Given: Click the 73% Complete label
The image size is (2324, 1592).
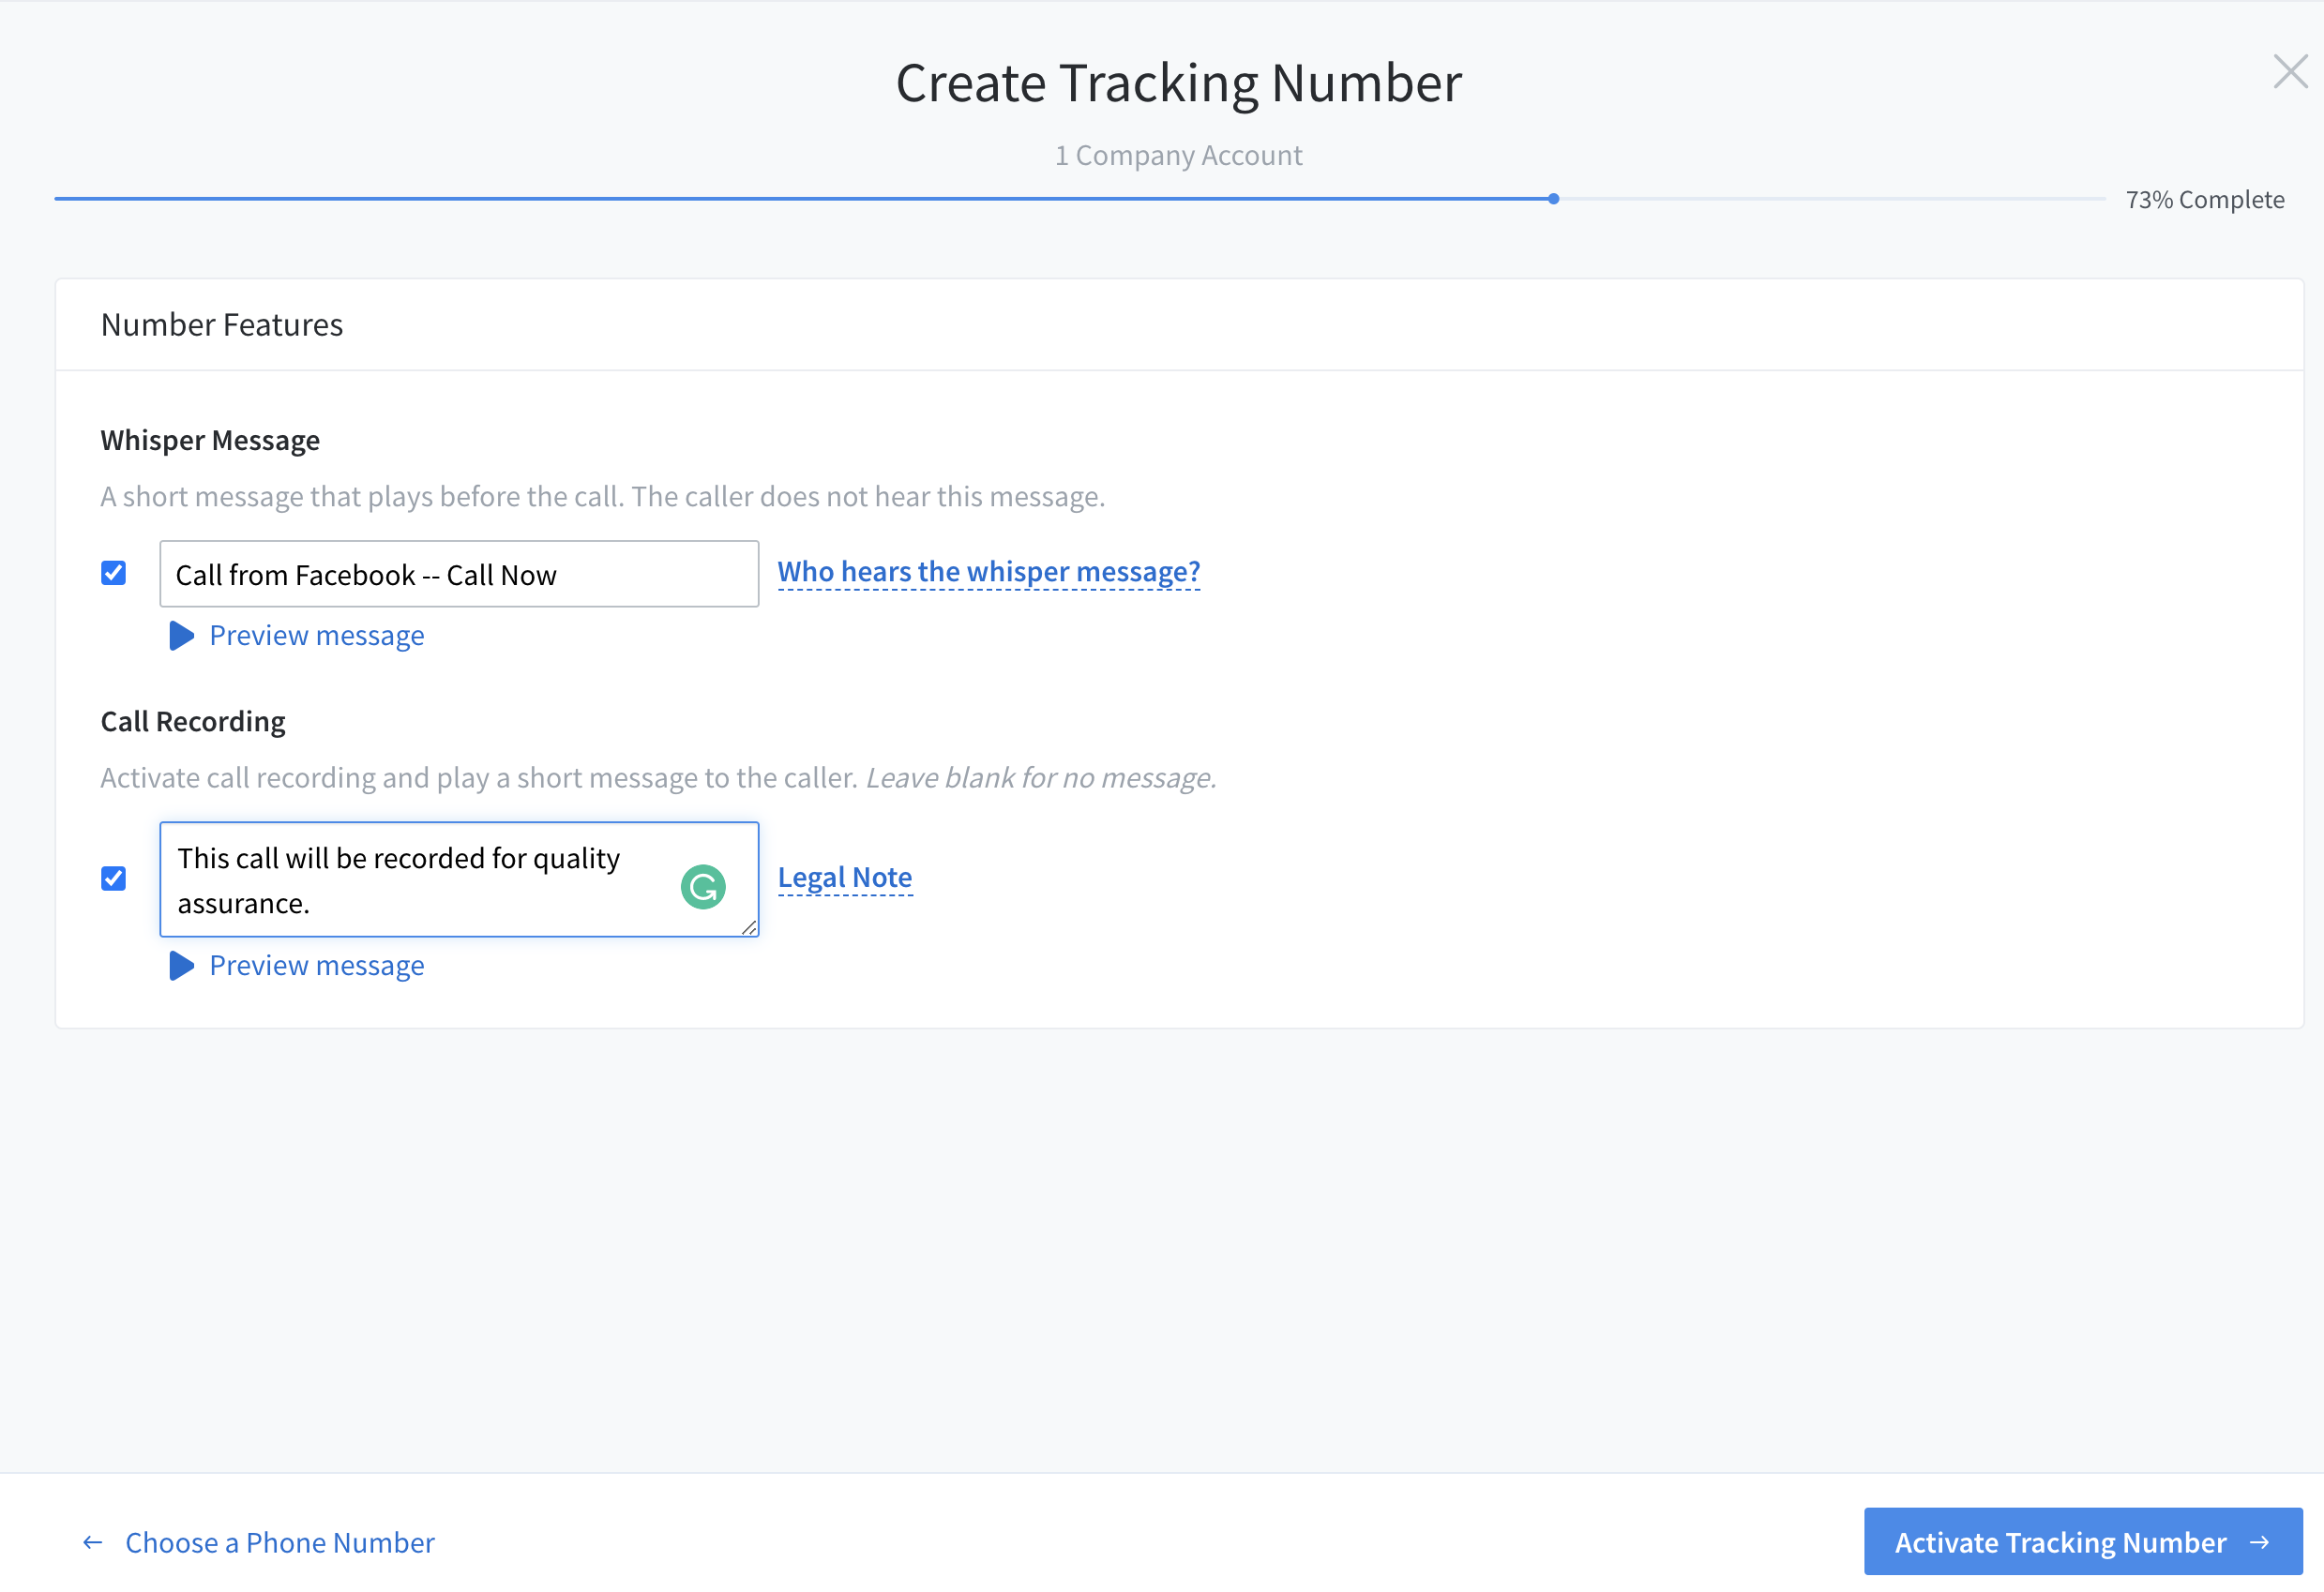Looking at the screenshot, I should [2205, 199].
